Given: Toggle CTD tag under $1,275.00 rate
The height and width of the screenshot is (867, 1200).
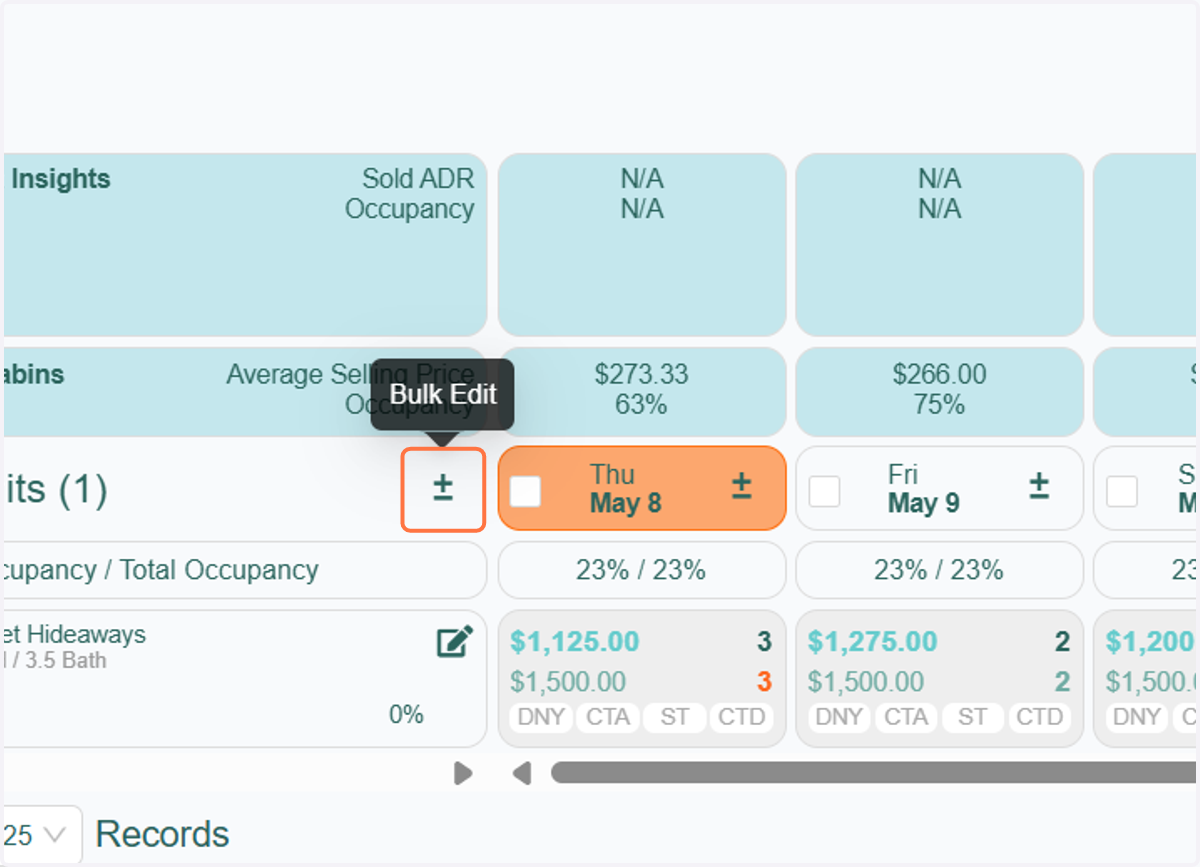Looking at the screenshot, I should coord(1039,717).
